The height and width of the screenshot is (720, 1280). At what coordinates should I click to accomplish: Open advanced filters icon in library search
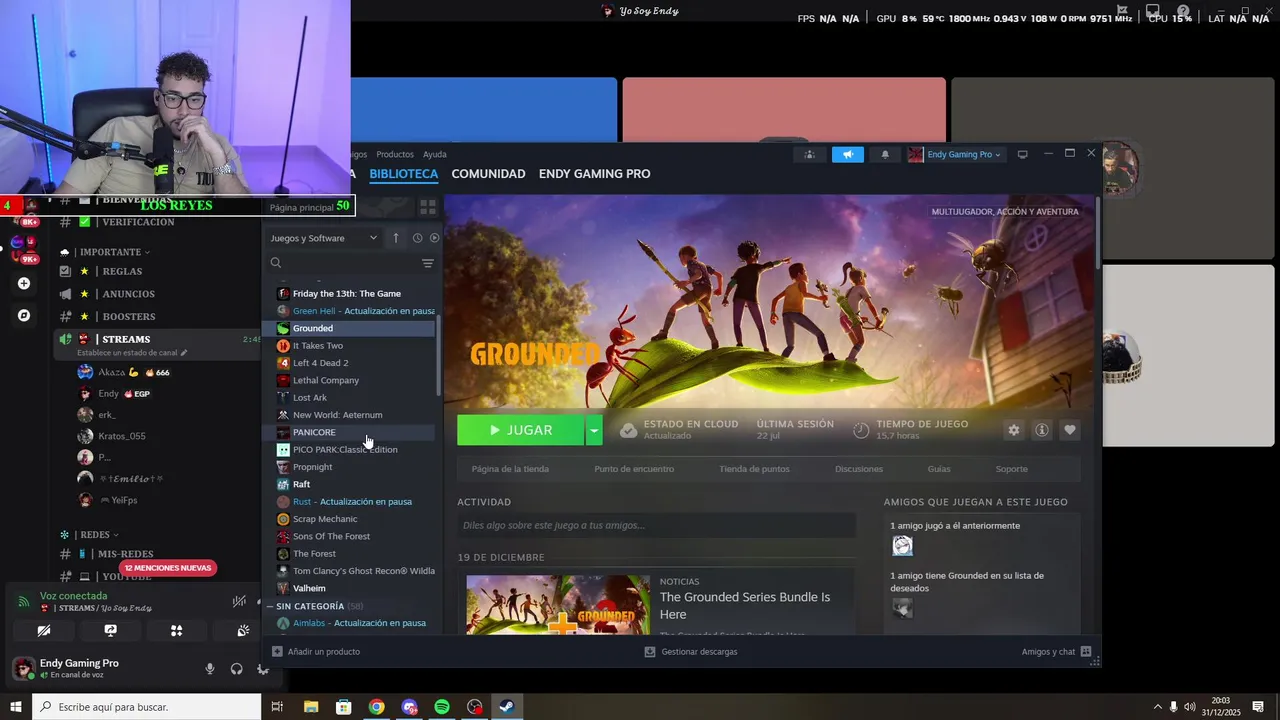tap(427, 263)
